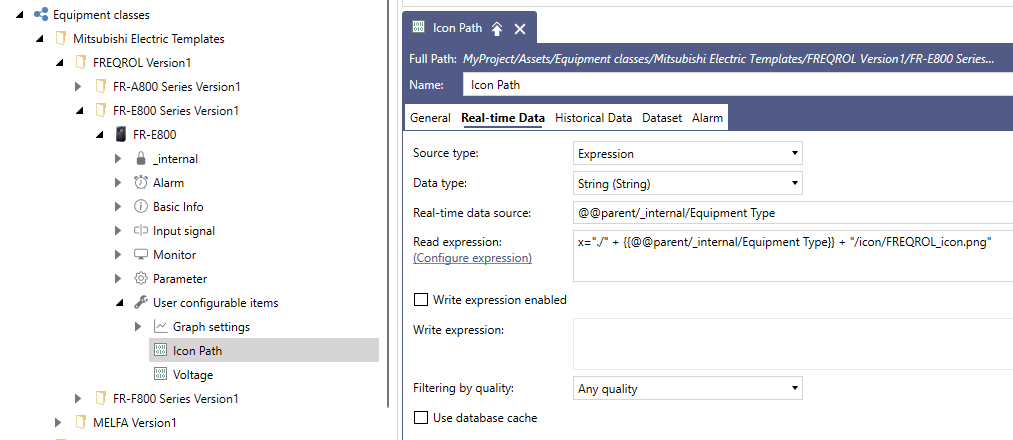The height and width of the screenshot is (440, 1013).
Task: Click the Name input field
Action: coord(738,85)
